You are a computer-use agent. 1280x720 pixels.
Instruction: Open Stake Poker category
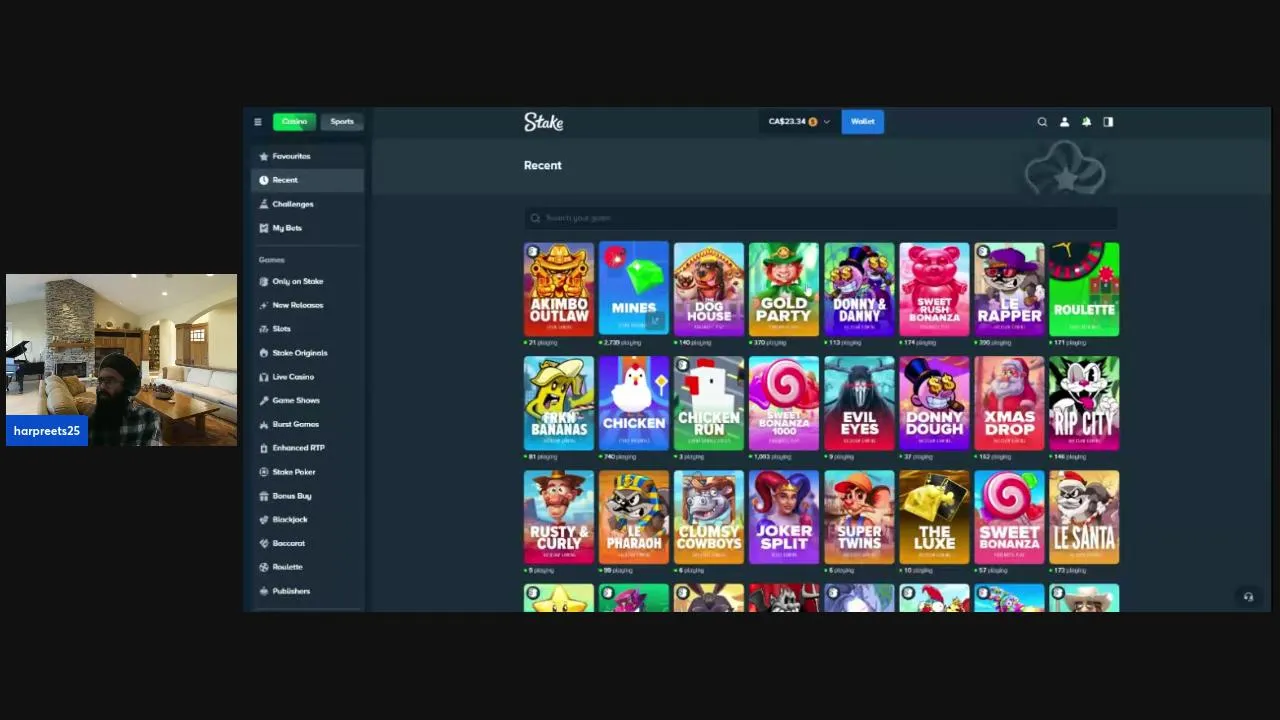307,472
